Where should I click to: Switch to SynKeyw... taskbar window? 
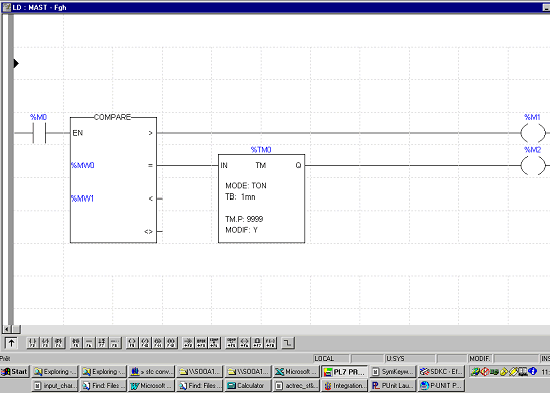tap(393, 371)
